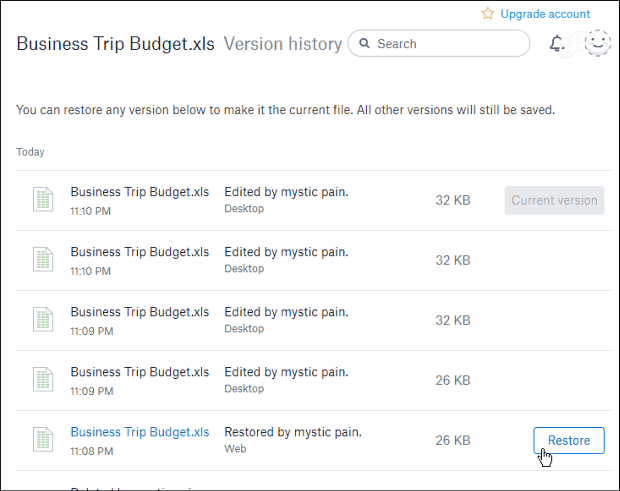Click the disabled Current version button
The width and height of the screenshot is (620, 491).
[554, 200]
